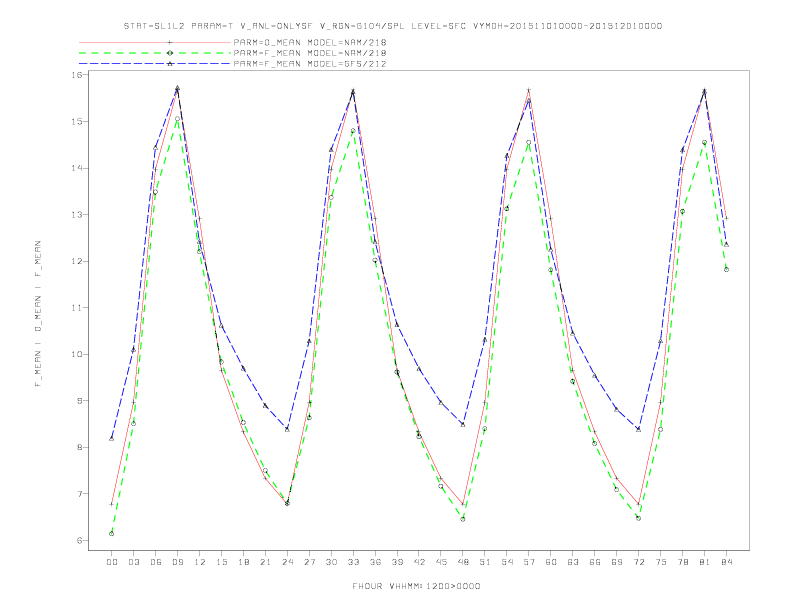792x612 pixels.
Task: Click y-axis tick label 13
Action: [77, 215]
